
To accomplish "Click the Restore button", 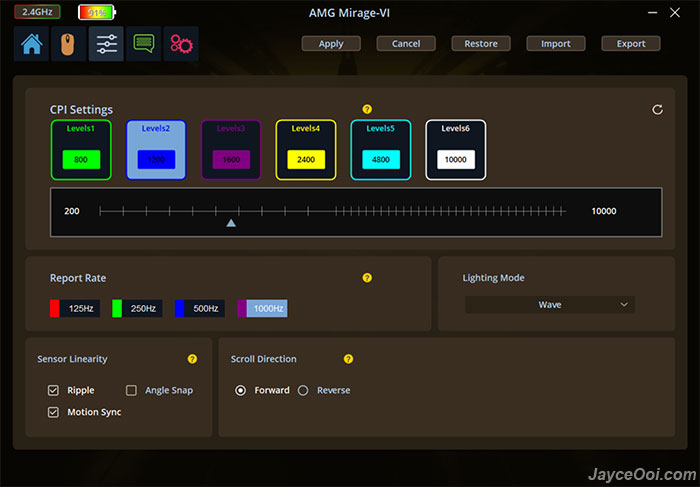I will pyautogui.click(x=481, y=44).
